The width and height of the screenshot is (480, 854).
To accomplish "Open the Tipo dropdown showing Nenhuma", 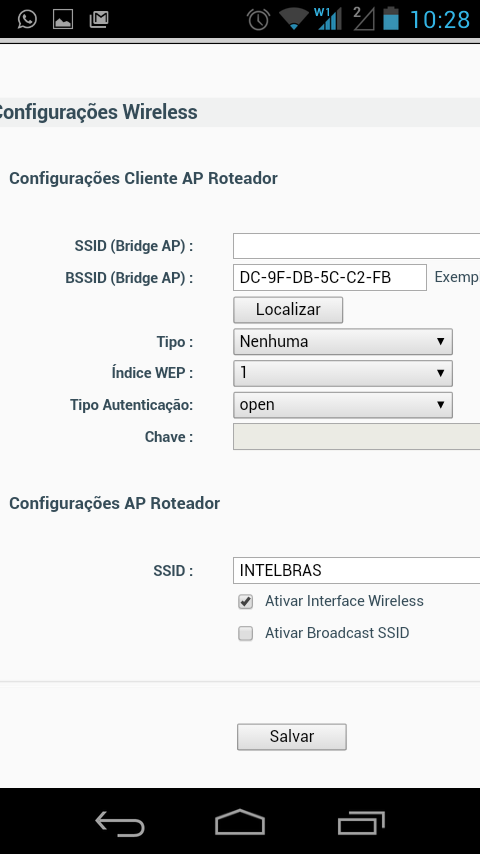I will coord(343,341).
